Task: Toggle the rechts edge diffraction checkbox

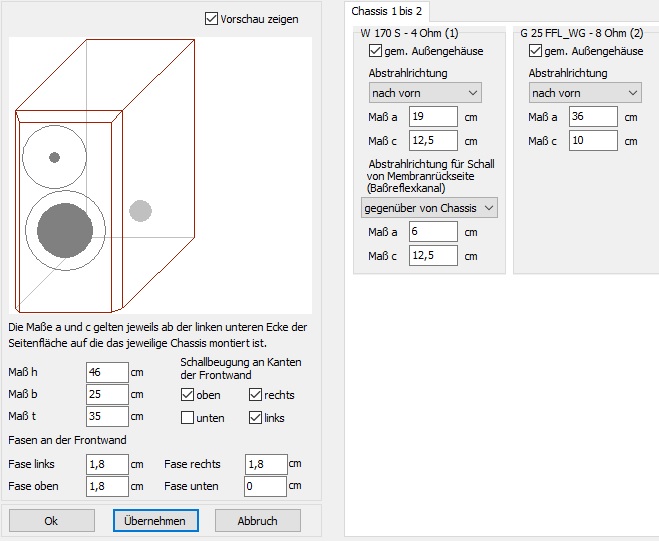Action: 256,395
